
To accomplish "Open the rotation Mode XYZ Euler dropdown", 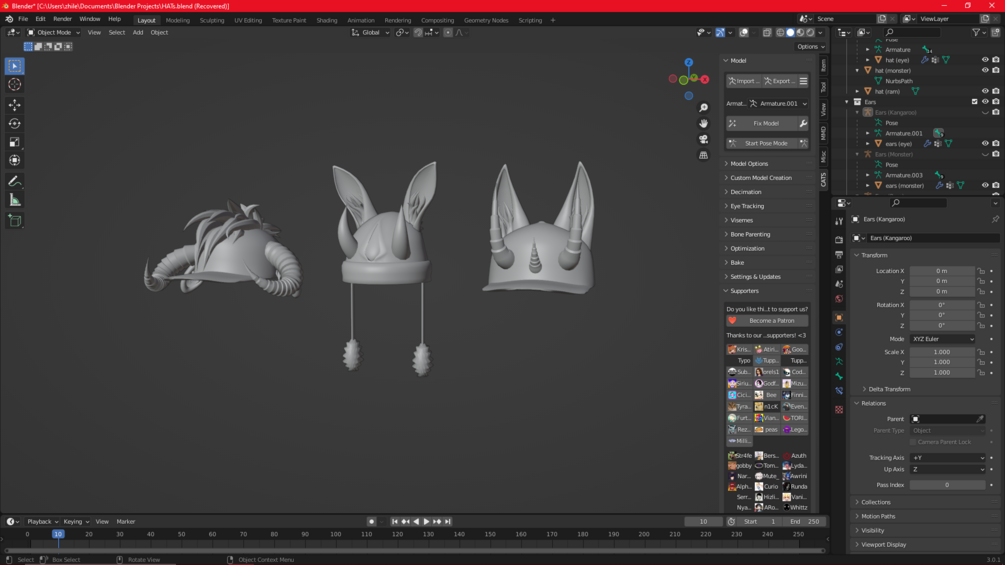I will 942,339.
